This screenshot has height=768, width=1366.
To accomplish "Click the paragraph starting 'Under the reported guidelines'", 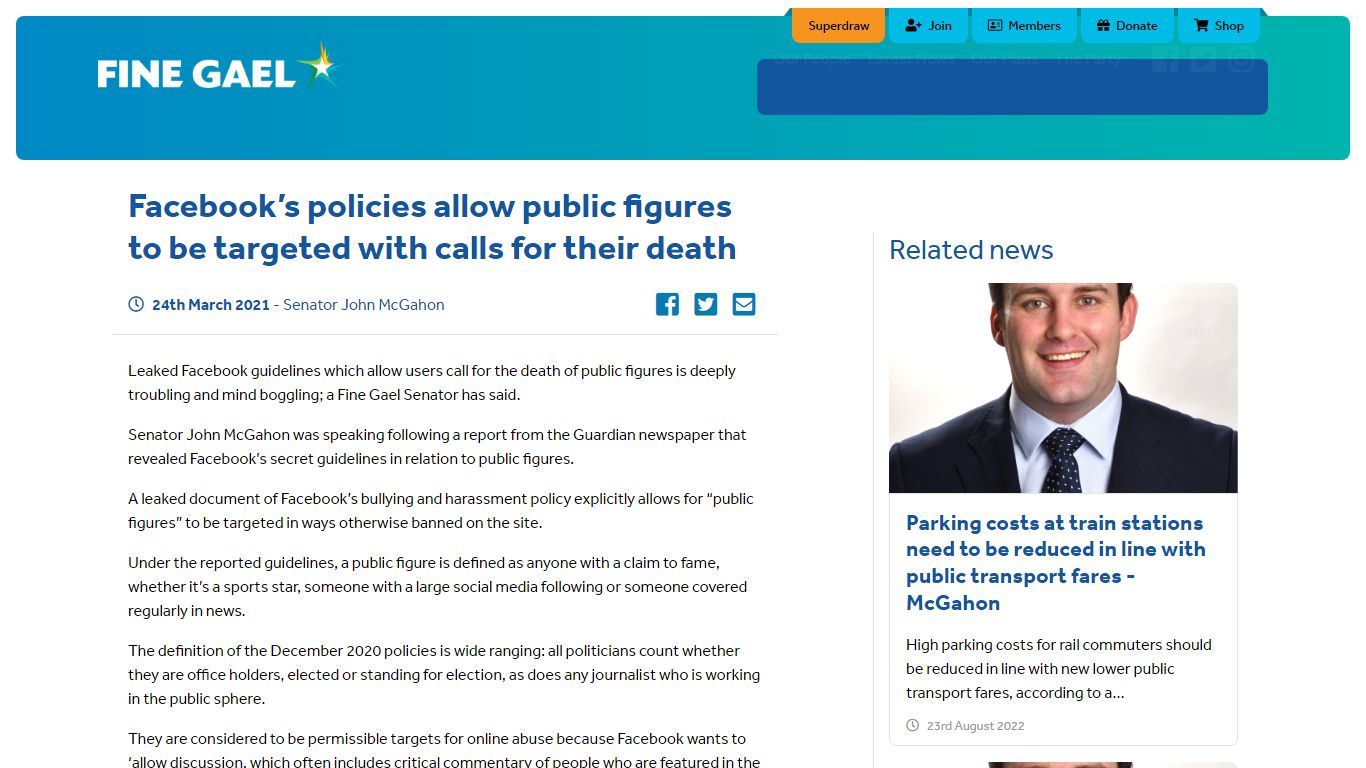I will [x=438, y=587].
